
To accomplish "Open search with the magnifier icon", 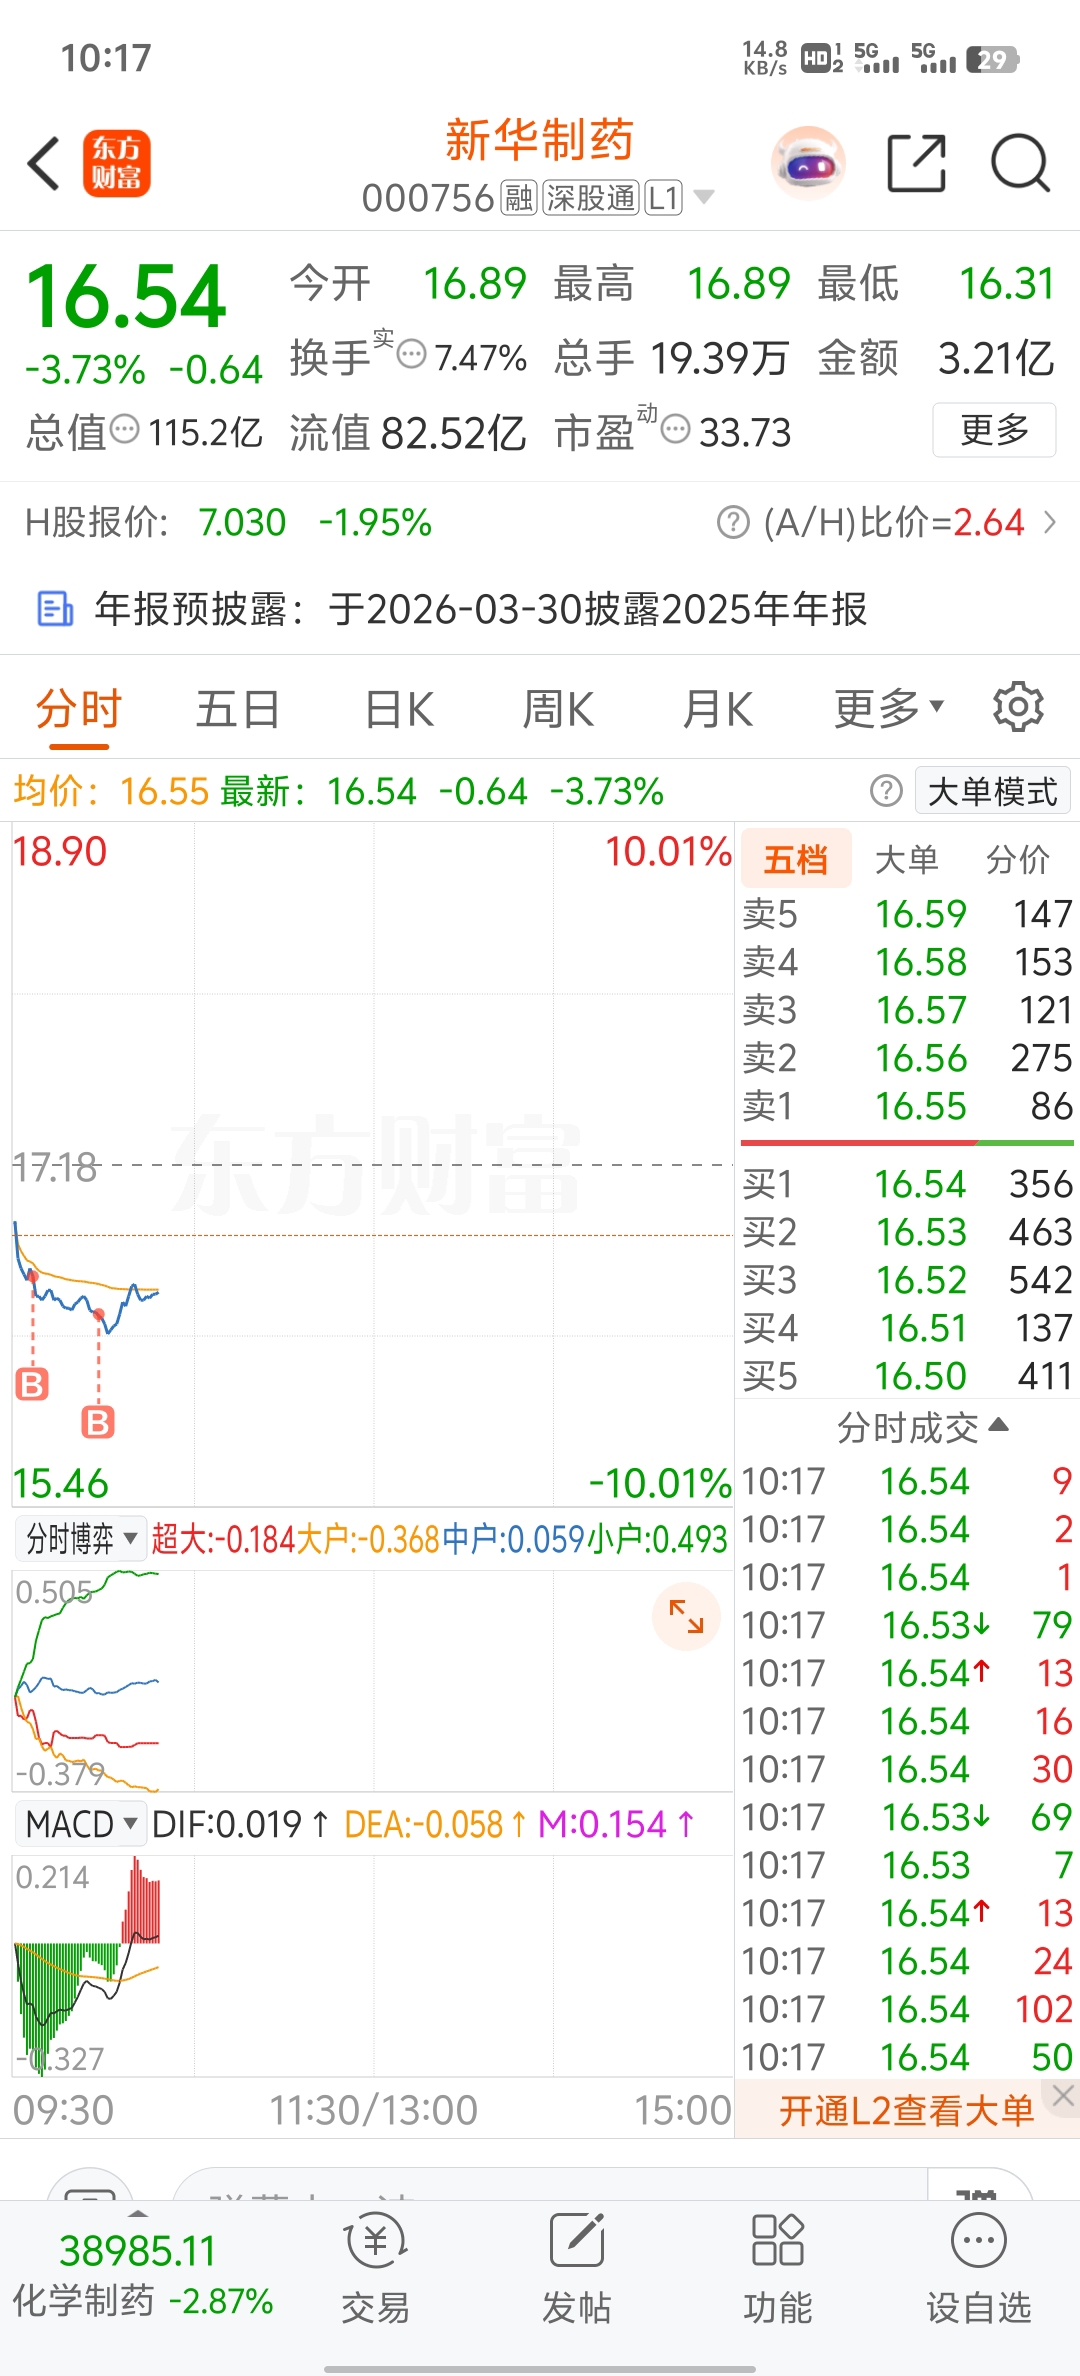I will pos(1020,163).
